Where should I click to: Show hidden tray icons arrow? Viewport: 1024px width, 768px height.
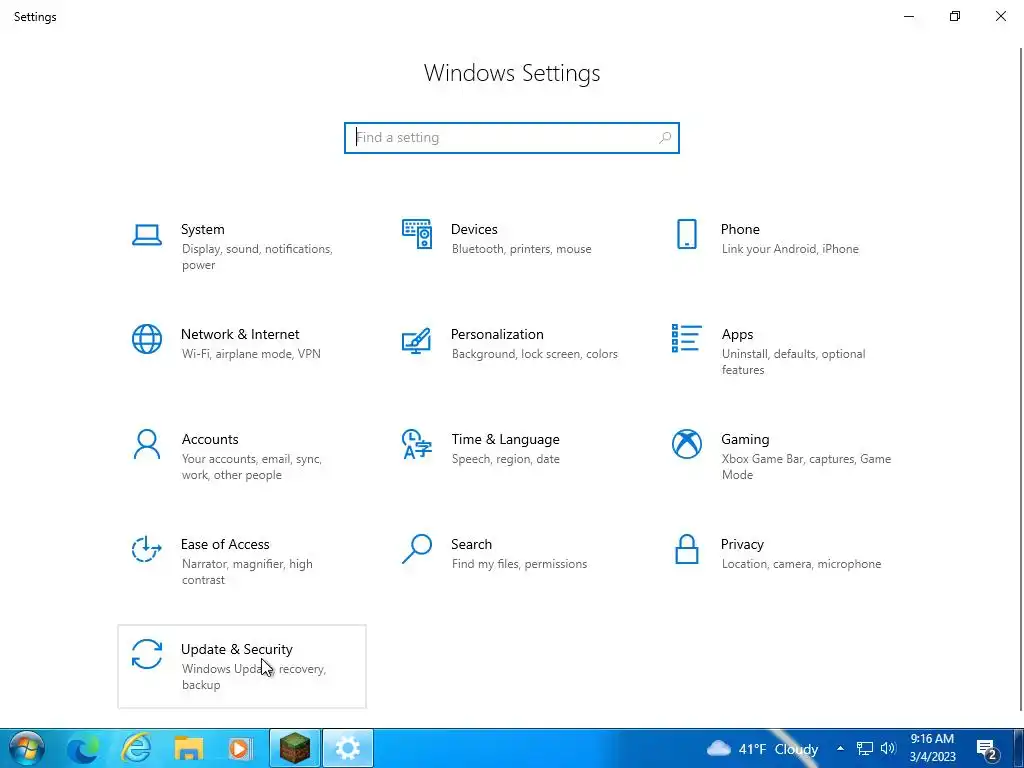pyautogui.click(x=840, y=748)
